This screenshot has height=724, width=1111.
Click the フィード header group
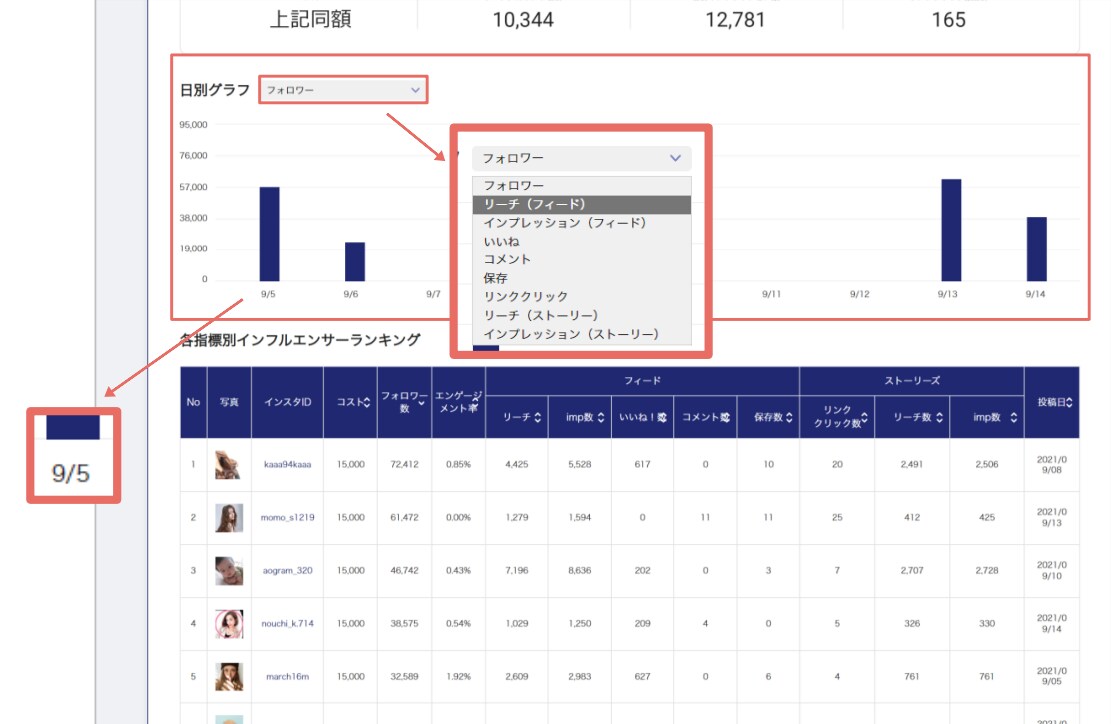643,381
